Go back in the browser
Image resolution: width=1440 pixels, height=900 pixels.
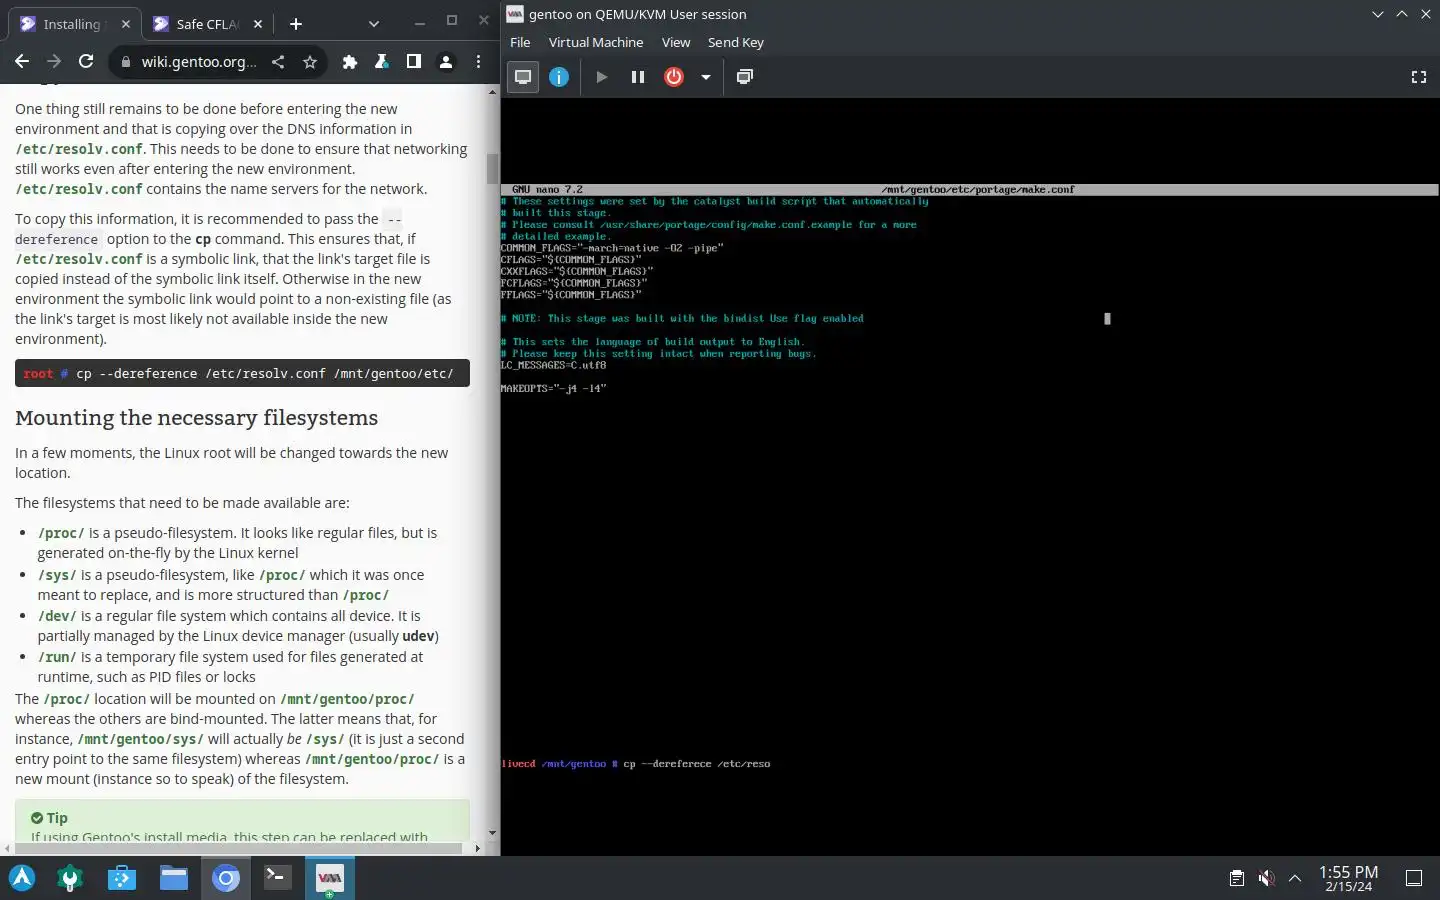pyautogui.click(x=22, y=62)
